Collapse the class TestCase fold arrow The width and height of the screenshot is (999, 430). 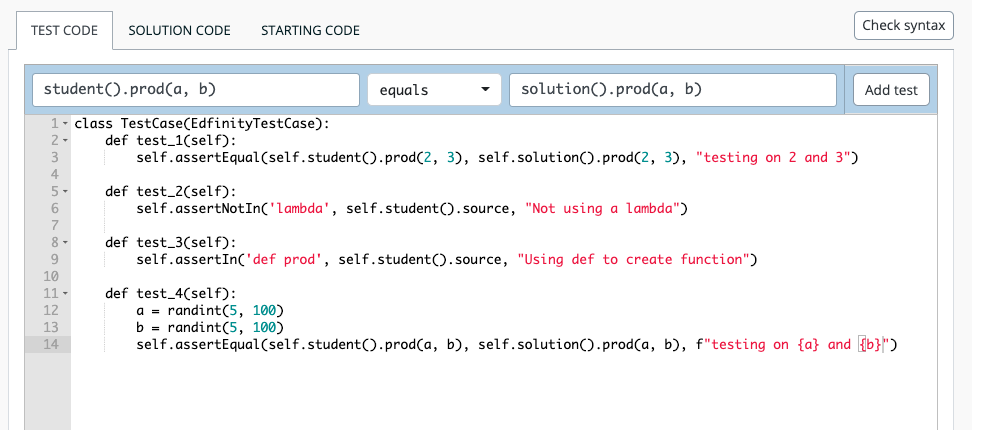64,124
